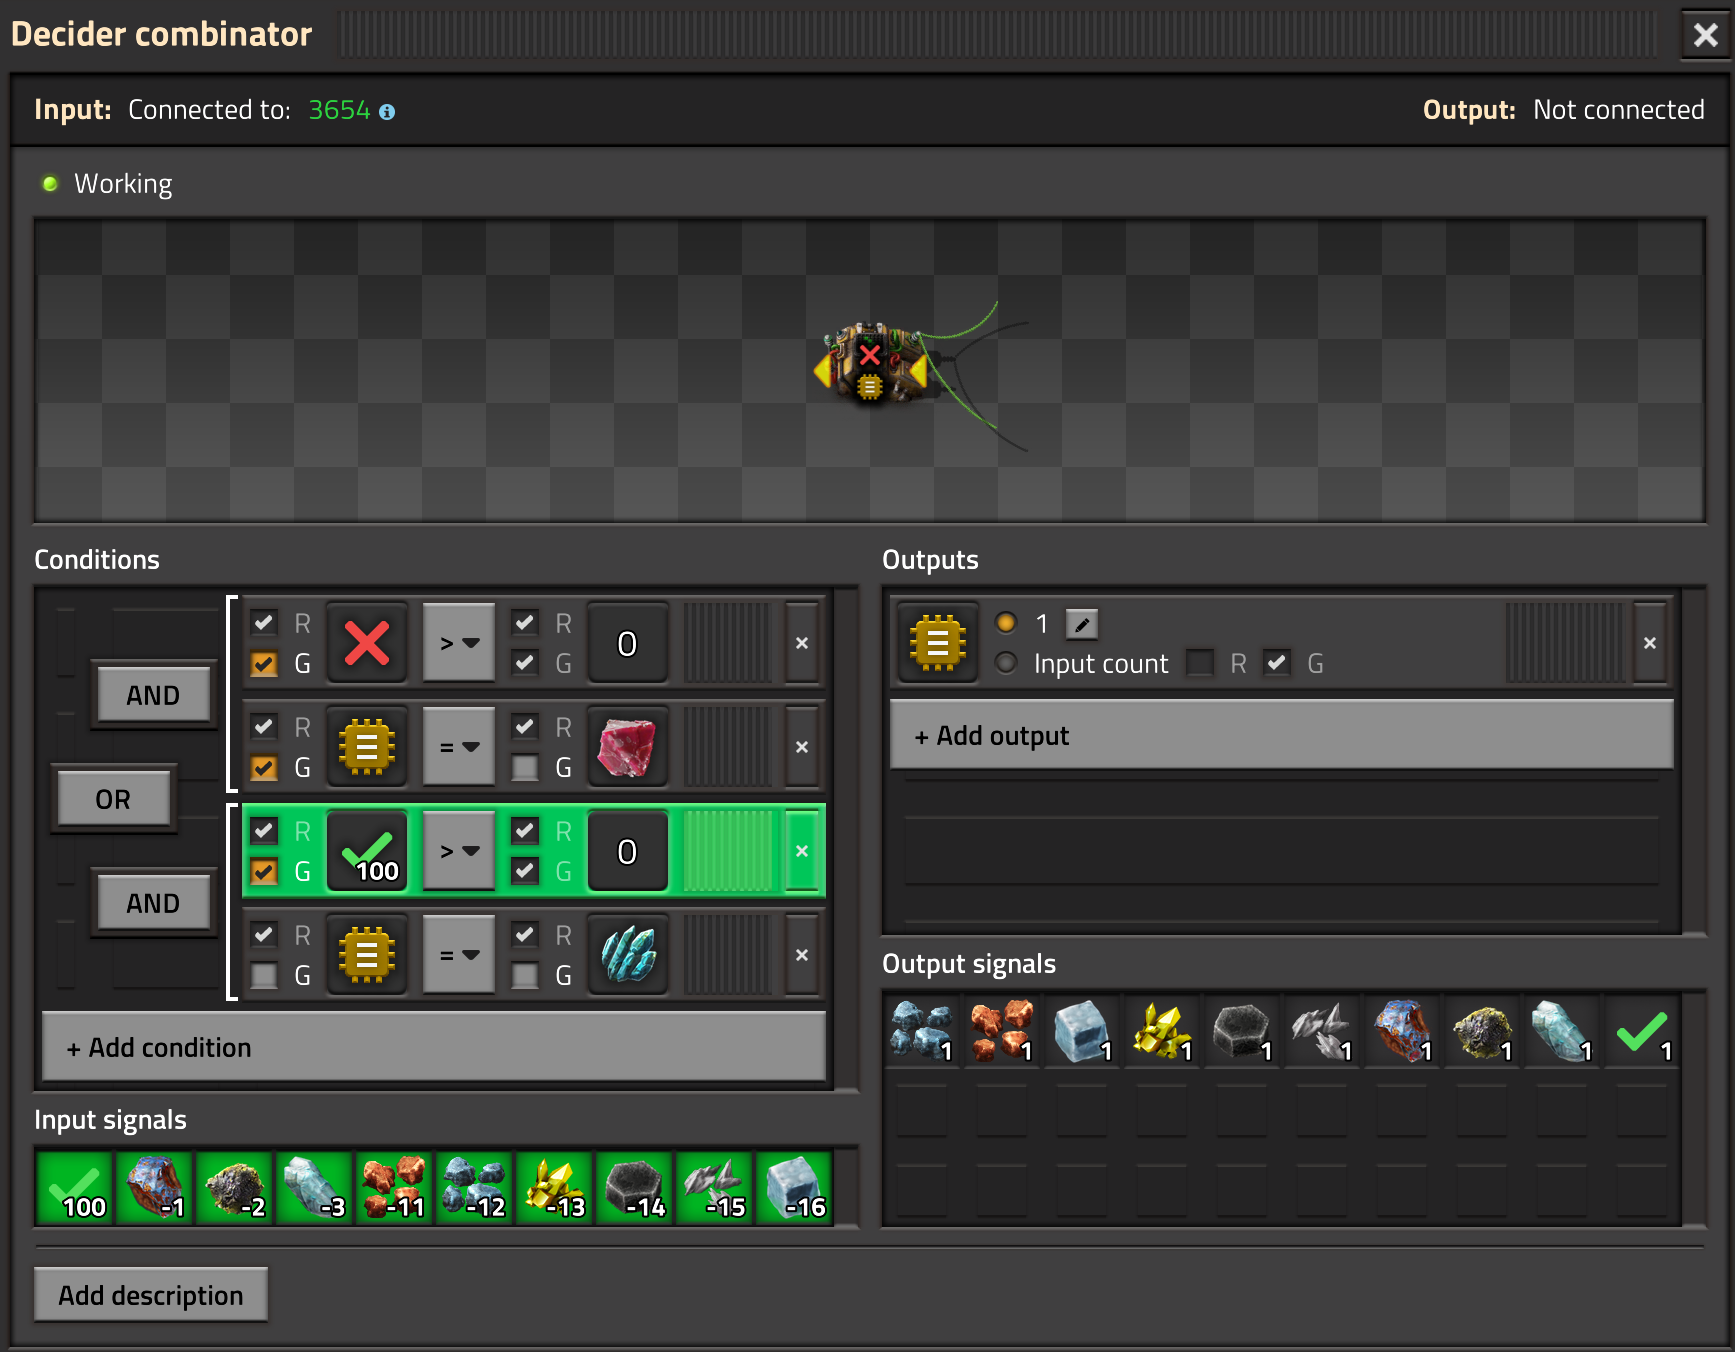Click iron ore input signal -12

[475, 1187]
